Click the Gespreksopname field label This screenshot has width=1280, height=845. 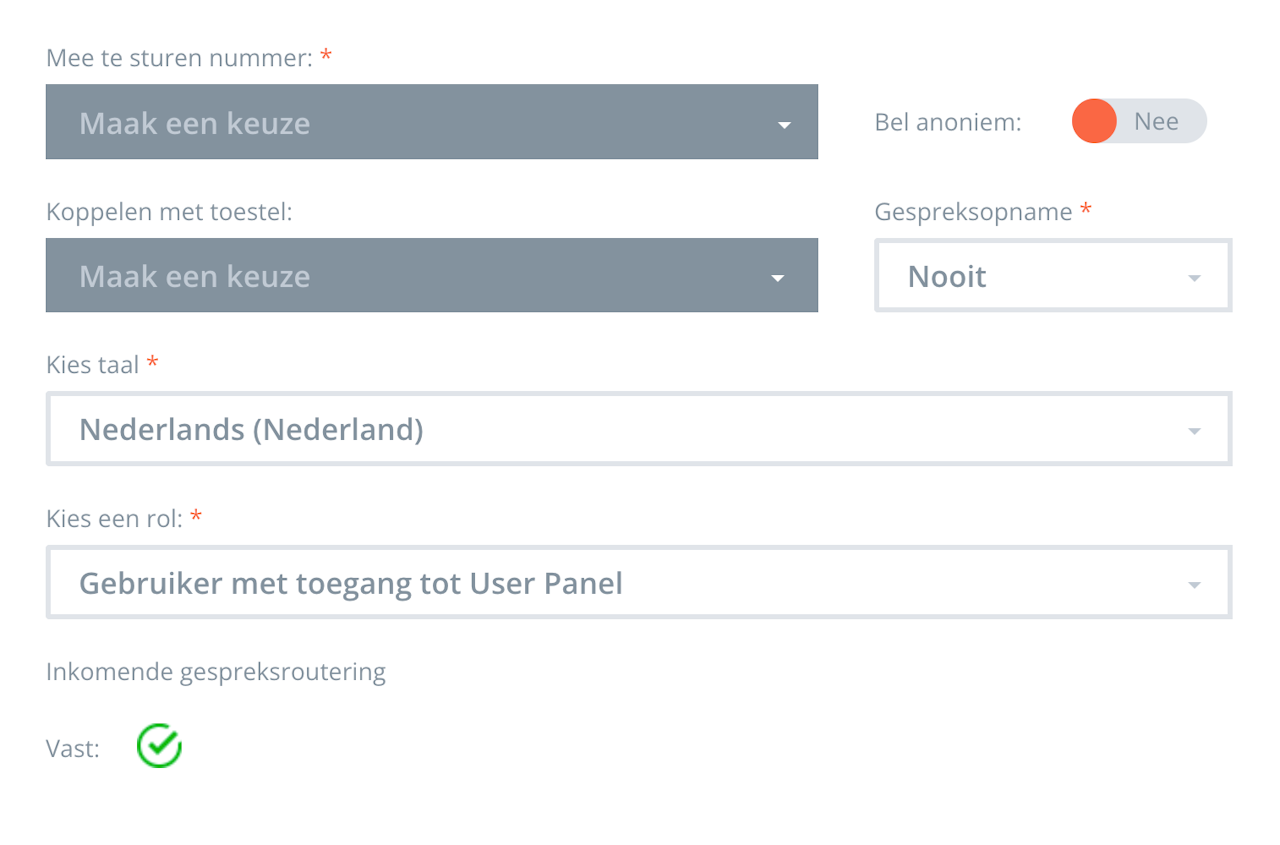(973, 211)
